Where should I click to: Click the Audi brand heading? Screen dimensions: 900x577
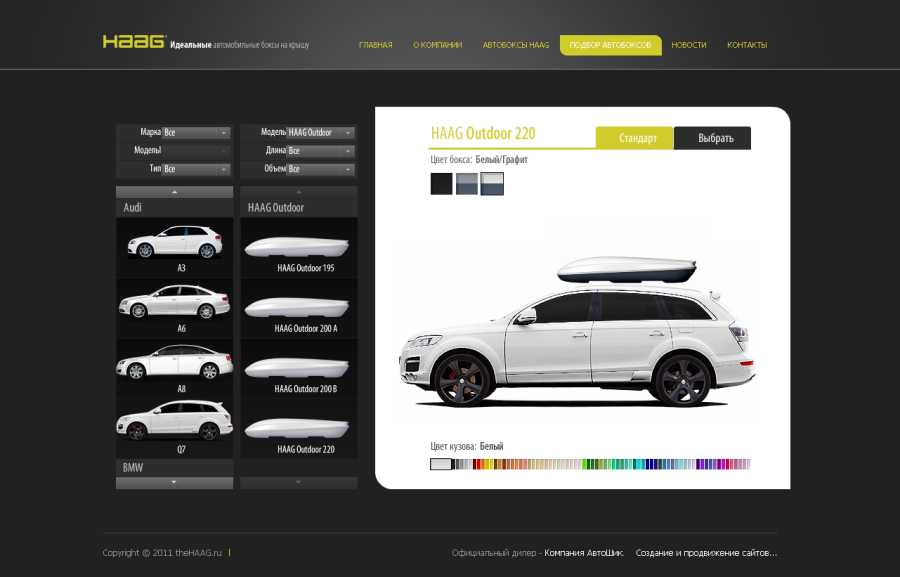coord(174,207)
